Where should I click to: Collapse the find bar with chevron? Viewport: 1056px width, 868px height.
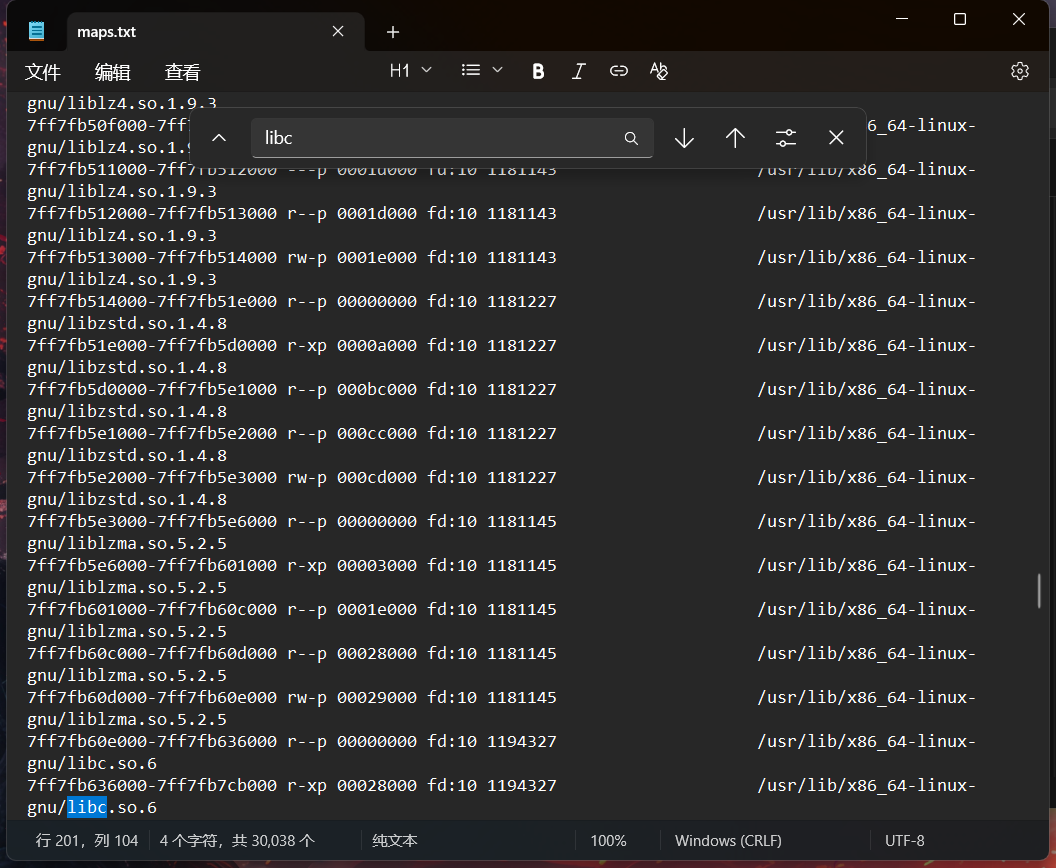(219, 138)
